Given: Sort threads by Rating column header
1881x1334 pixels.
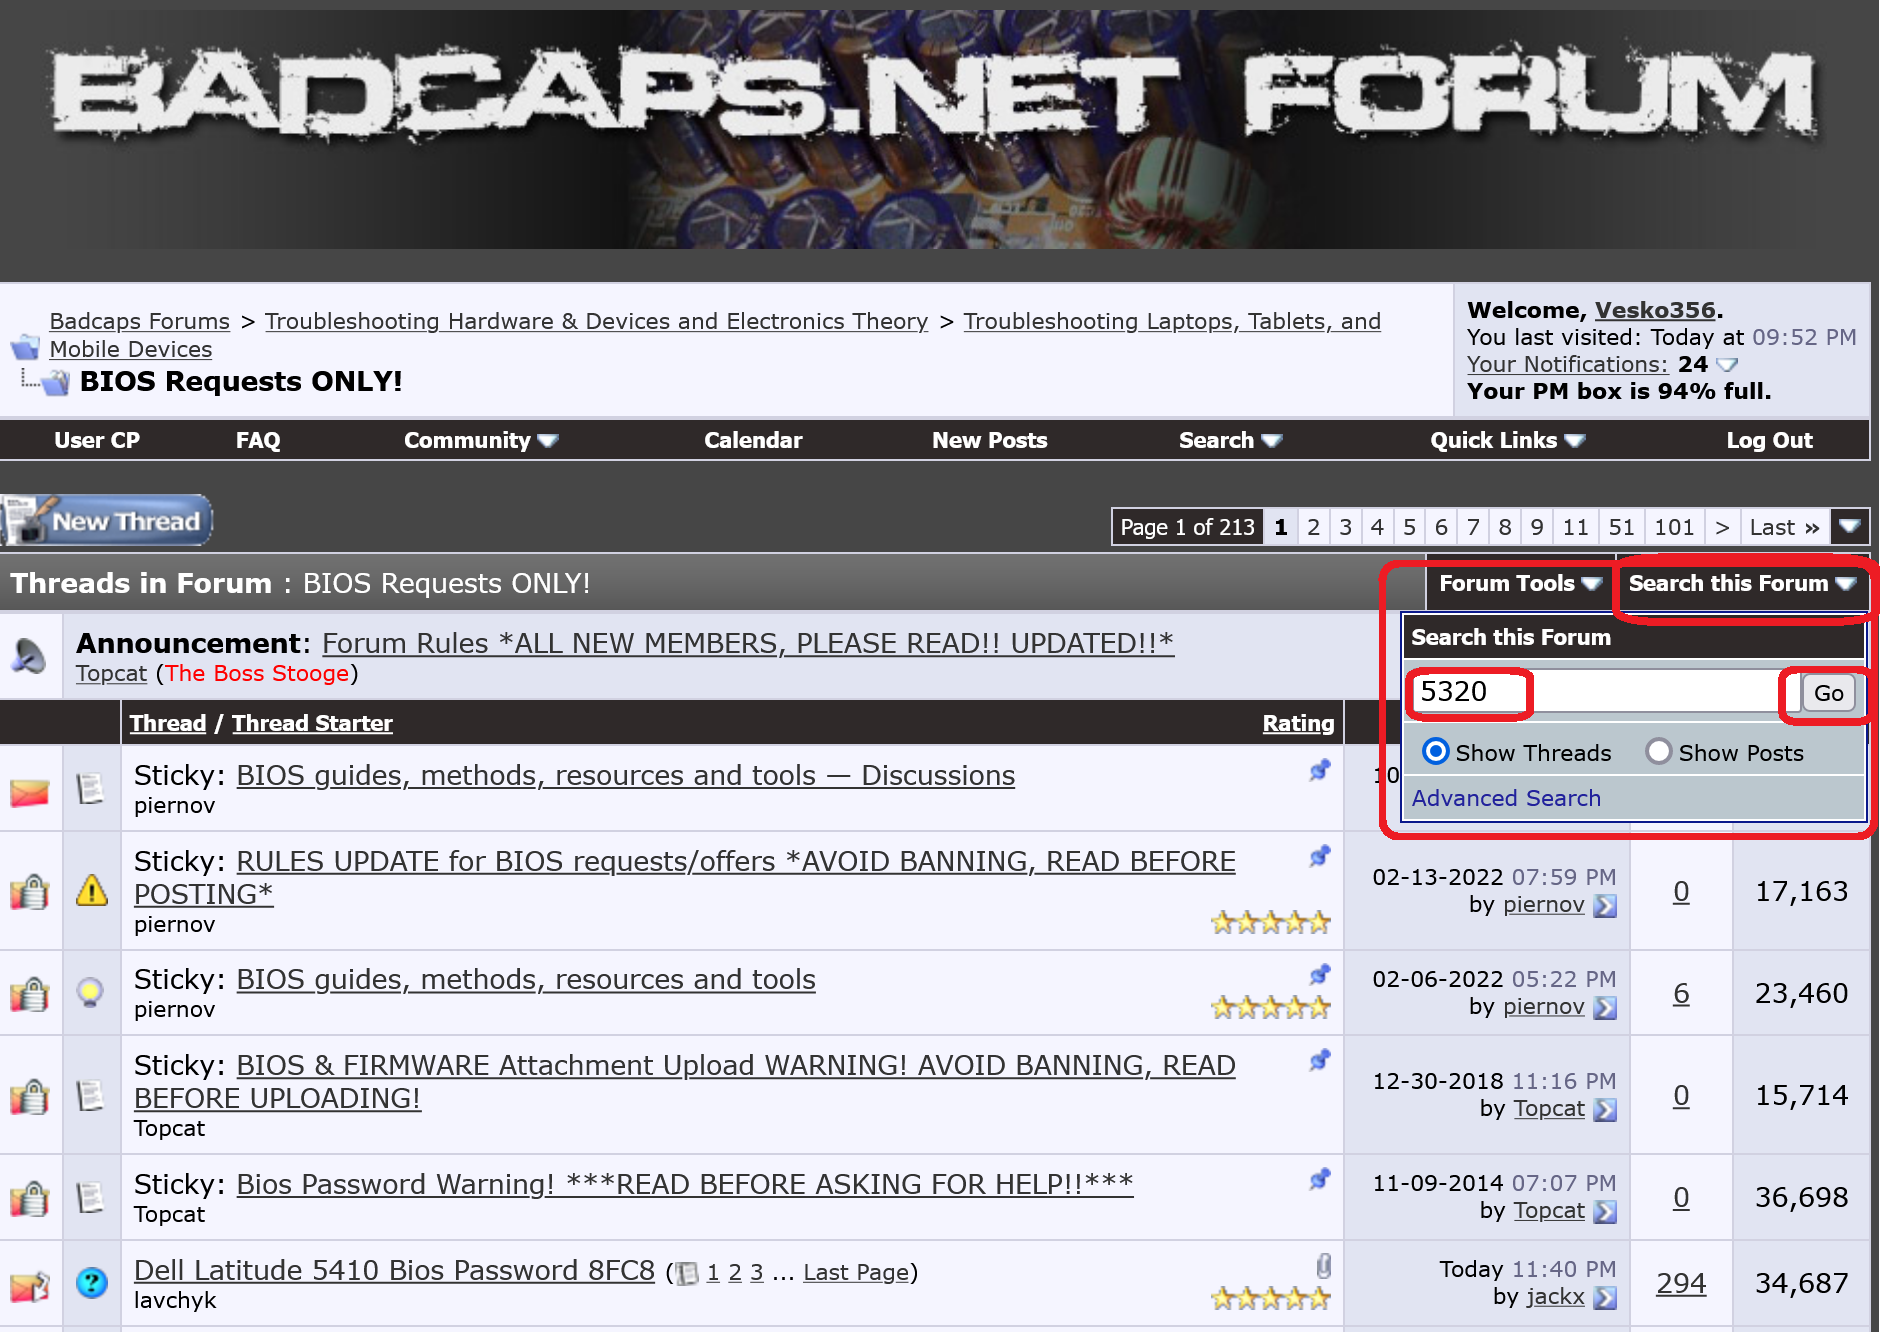Looking at the screenshot, I should pos(1298,723).
